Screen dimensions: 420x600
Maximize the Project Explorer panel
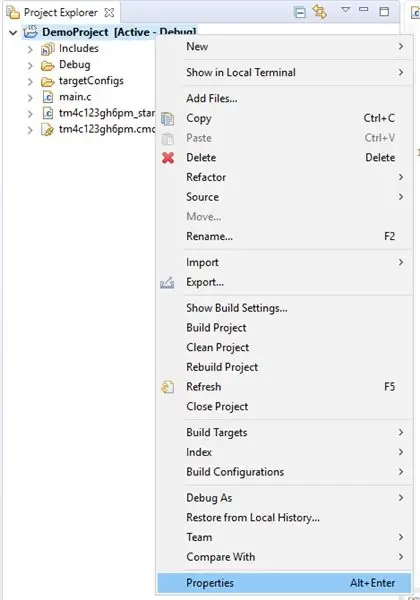point(384,11)
